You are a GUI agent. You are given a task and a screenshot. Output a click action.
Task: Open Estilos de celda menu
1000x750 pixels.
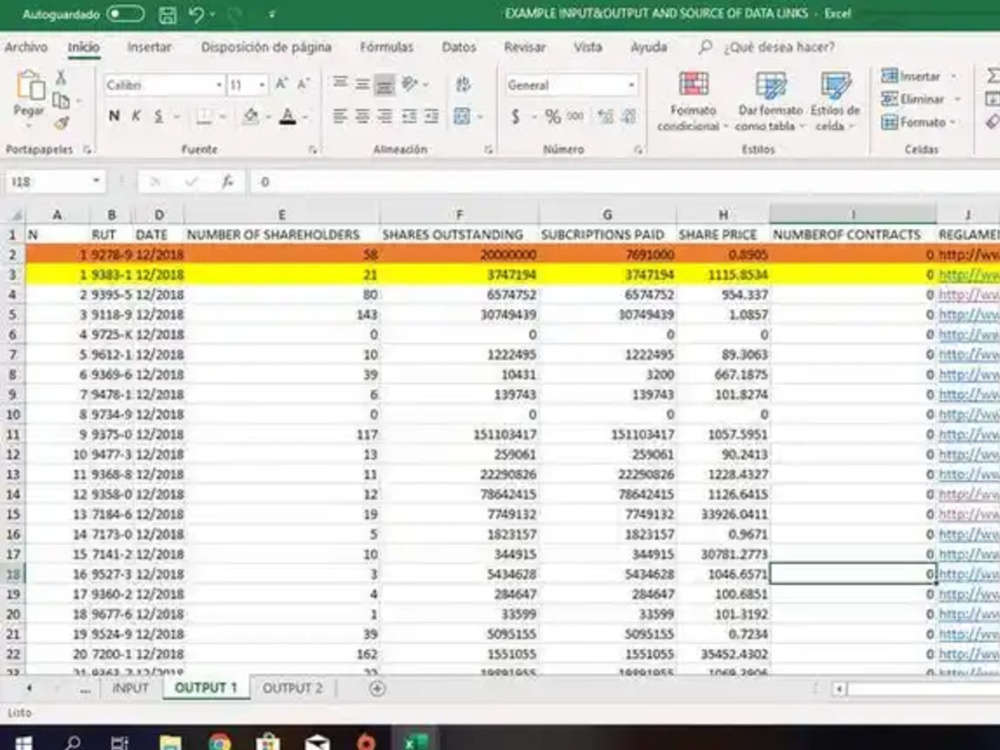(835, 101)
